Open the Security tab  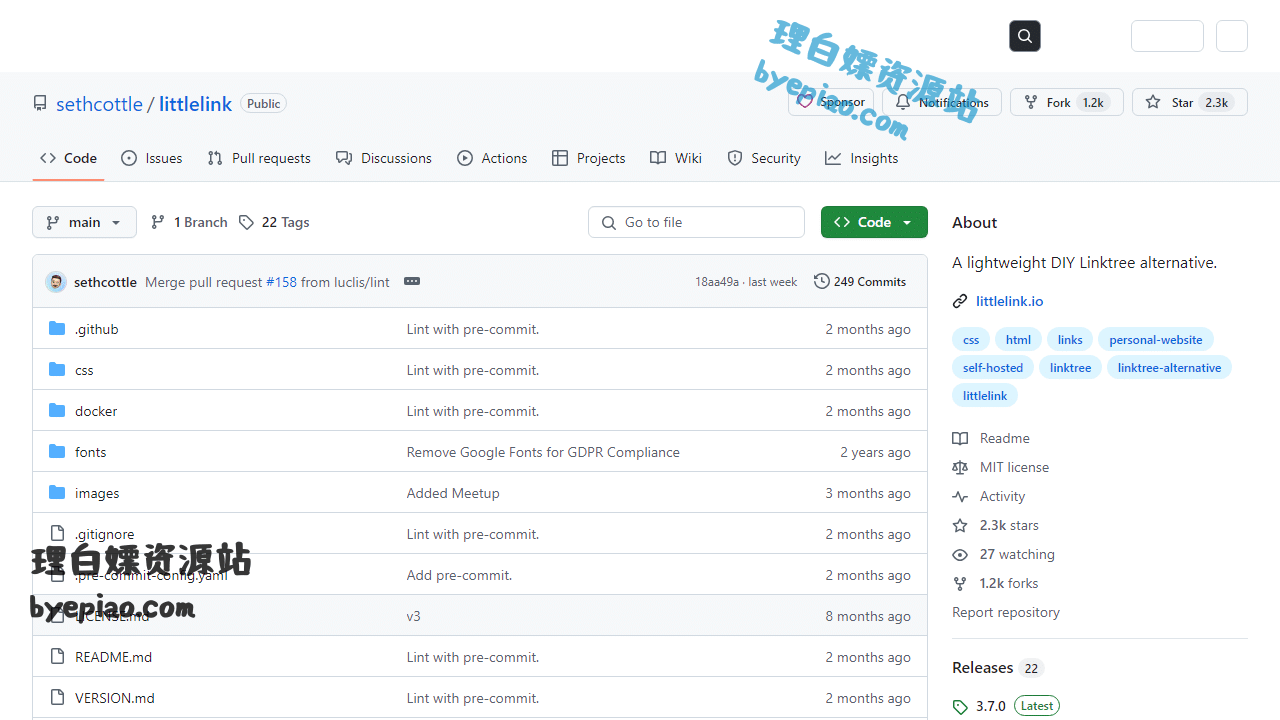764,158
